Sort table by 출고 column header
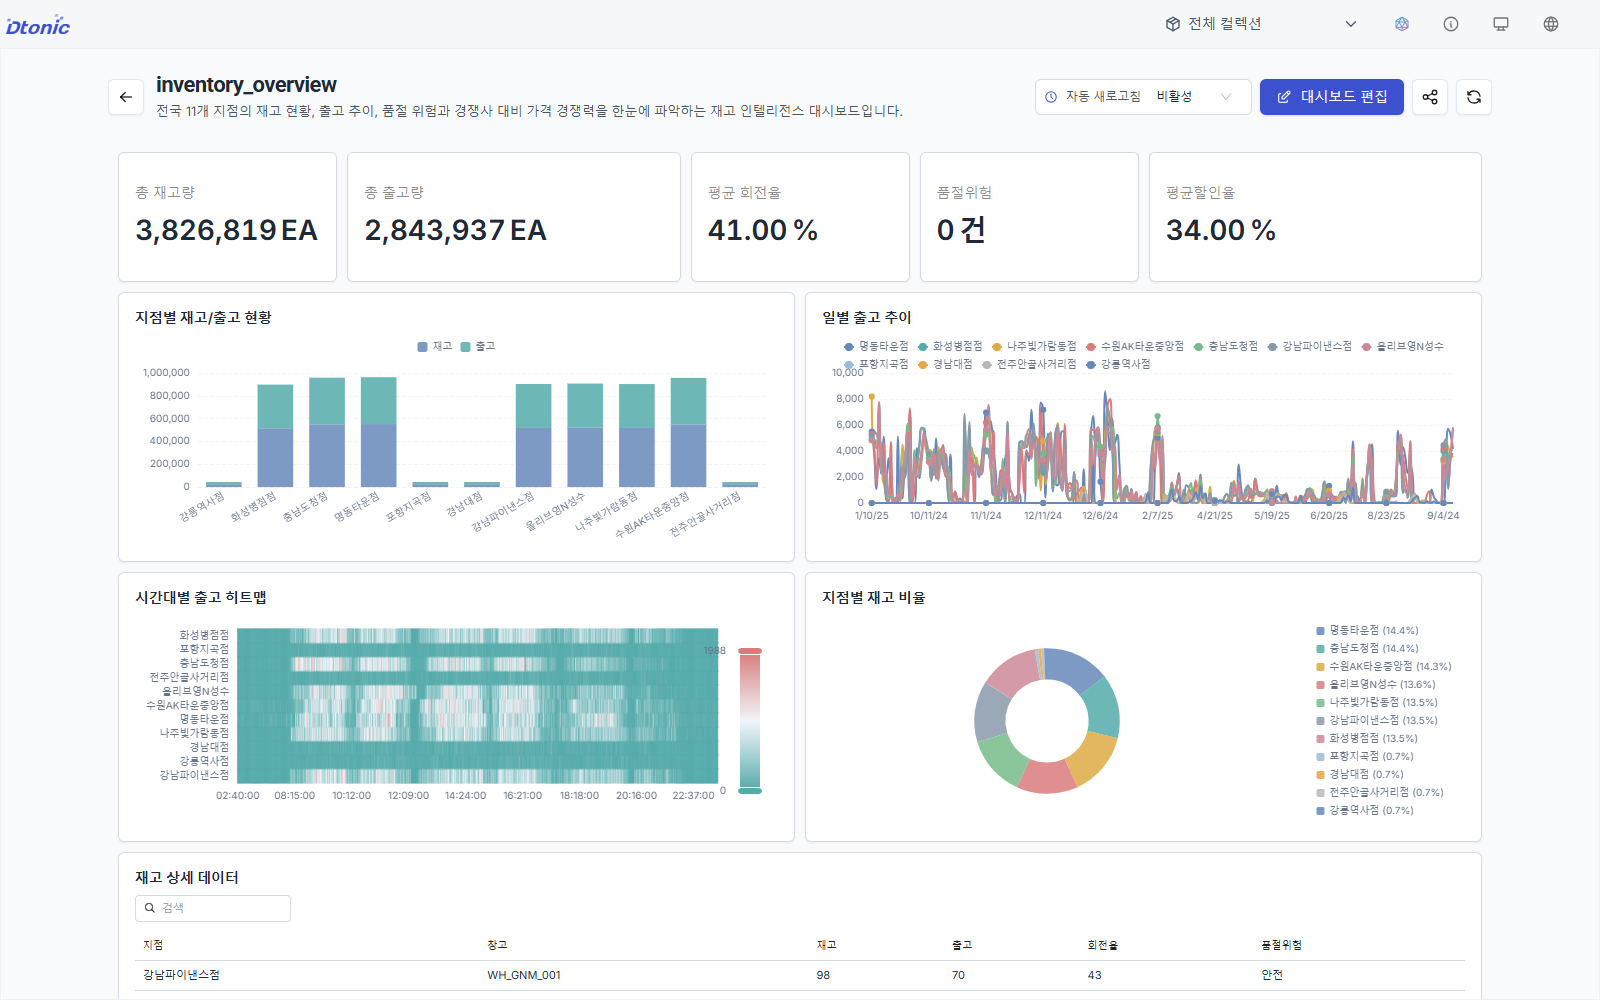 click(961, 945)
